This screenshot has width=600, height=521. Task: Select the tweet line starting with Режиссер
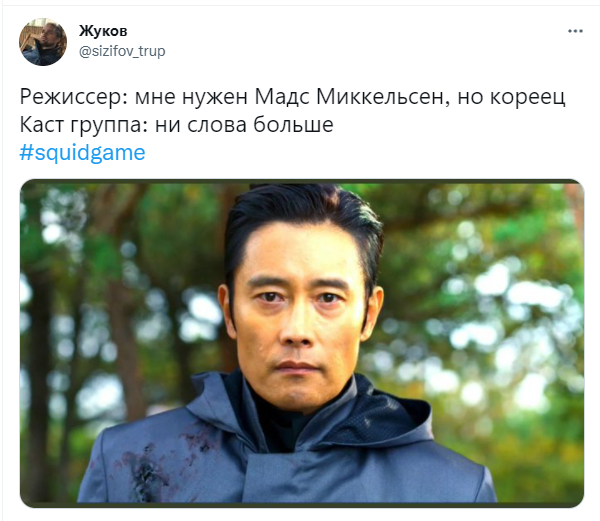pos(292,97)
